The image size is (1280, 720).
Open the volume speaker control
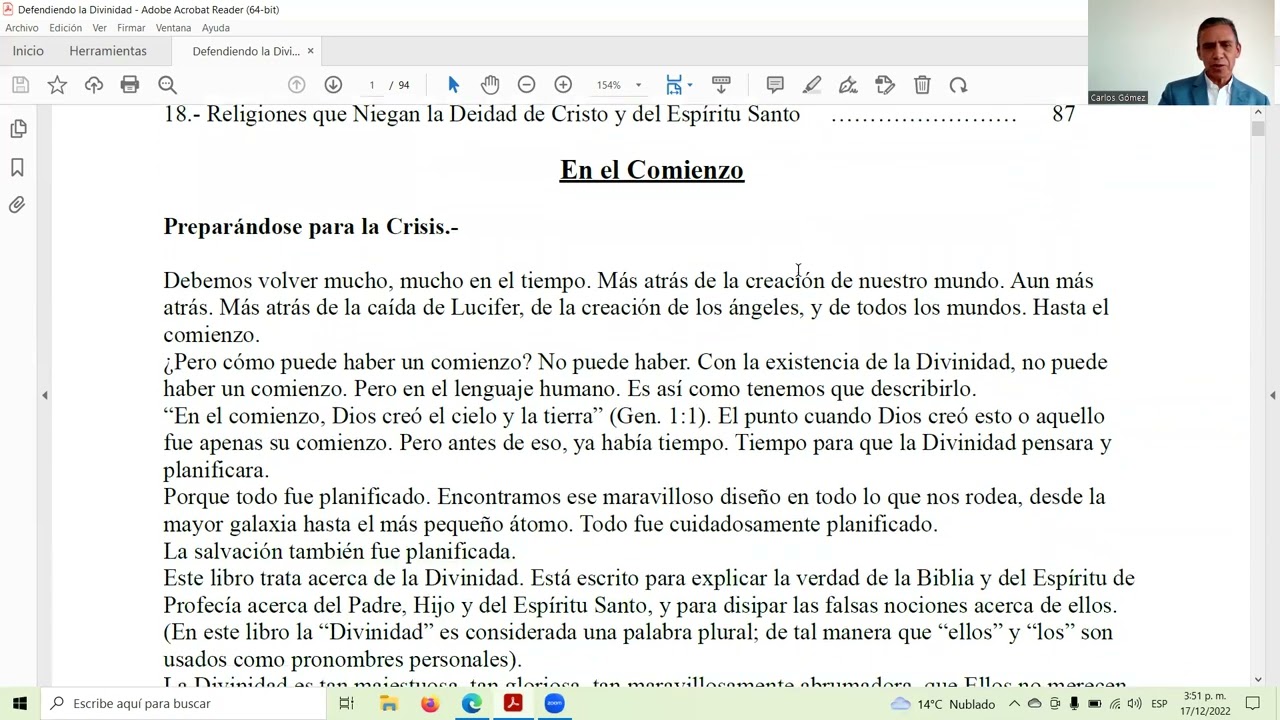pos(1134,703)
